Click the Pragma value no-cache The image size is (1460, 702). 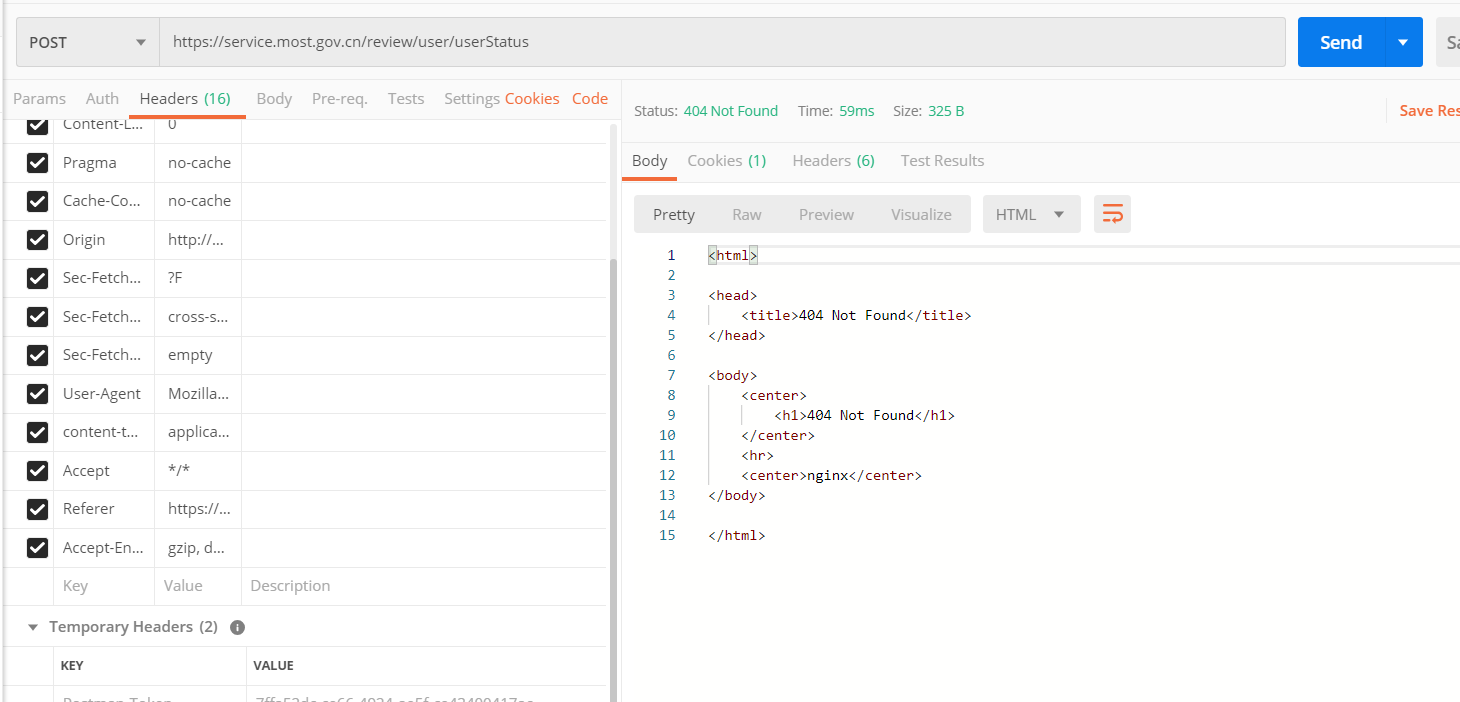tap(199, 163)
